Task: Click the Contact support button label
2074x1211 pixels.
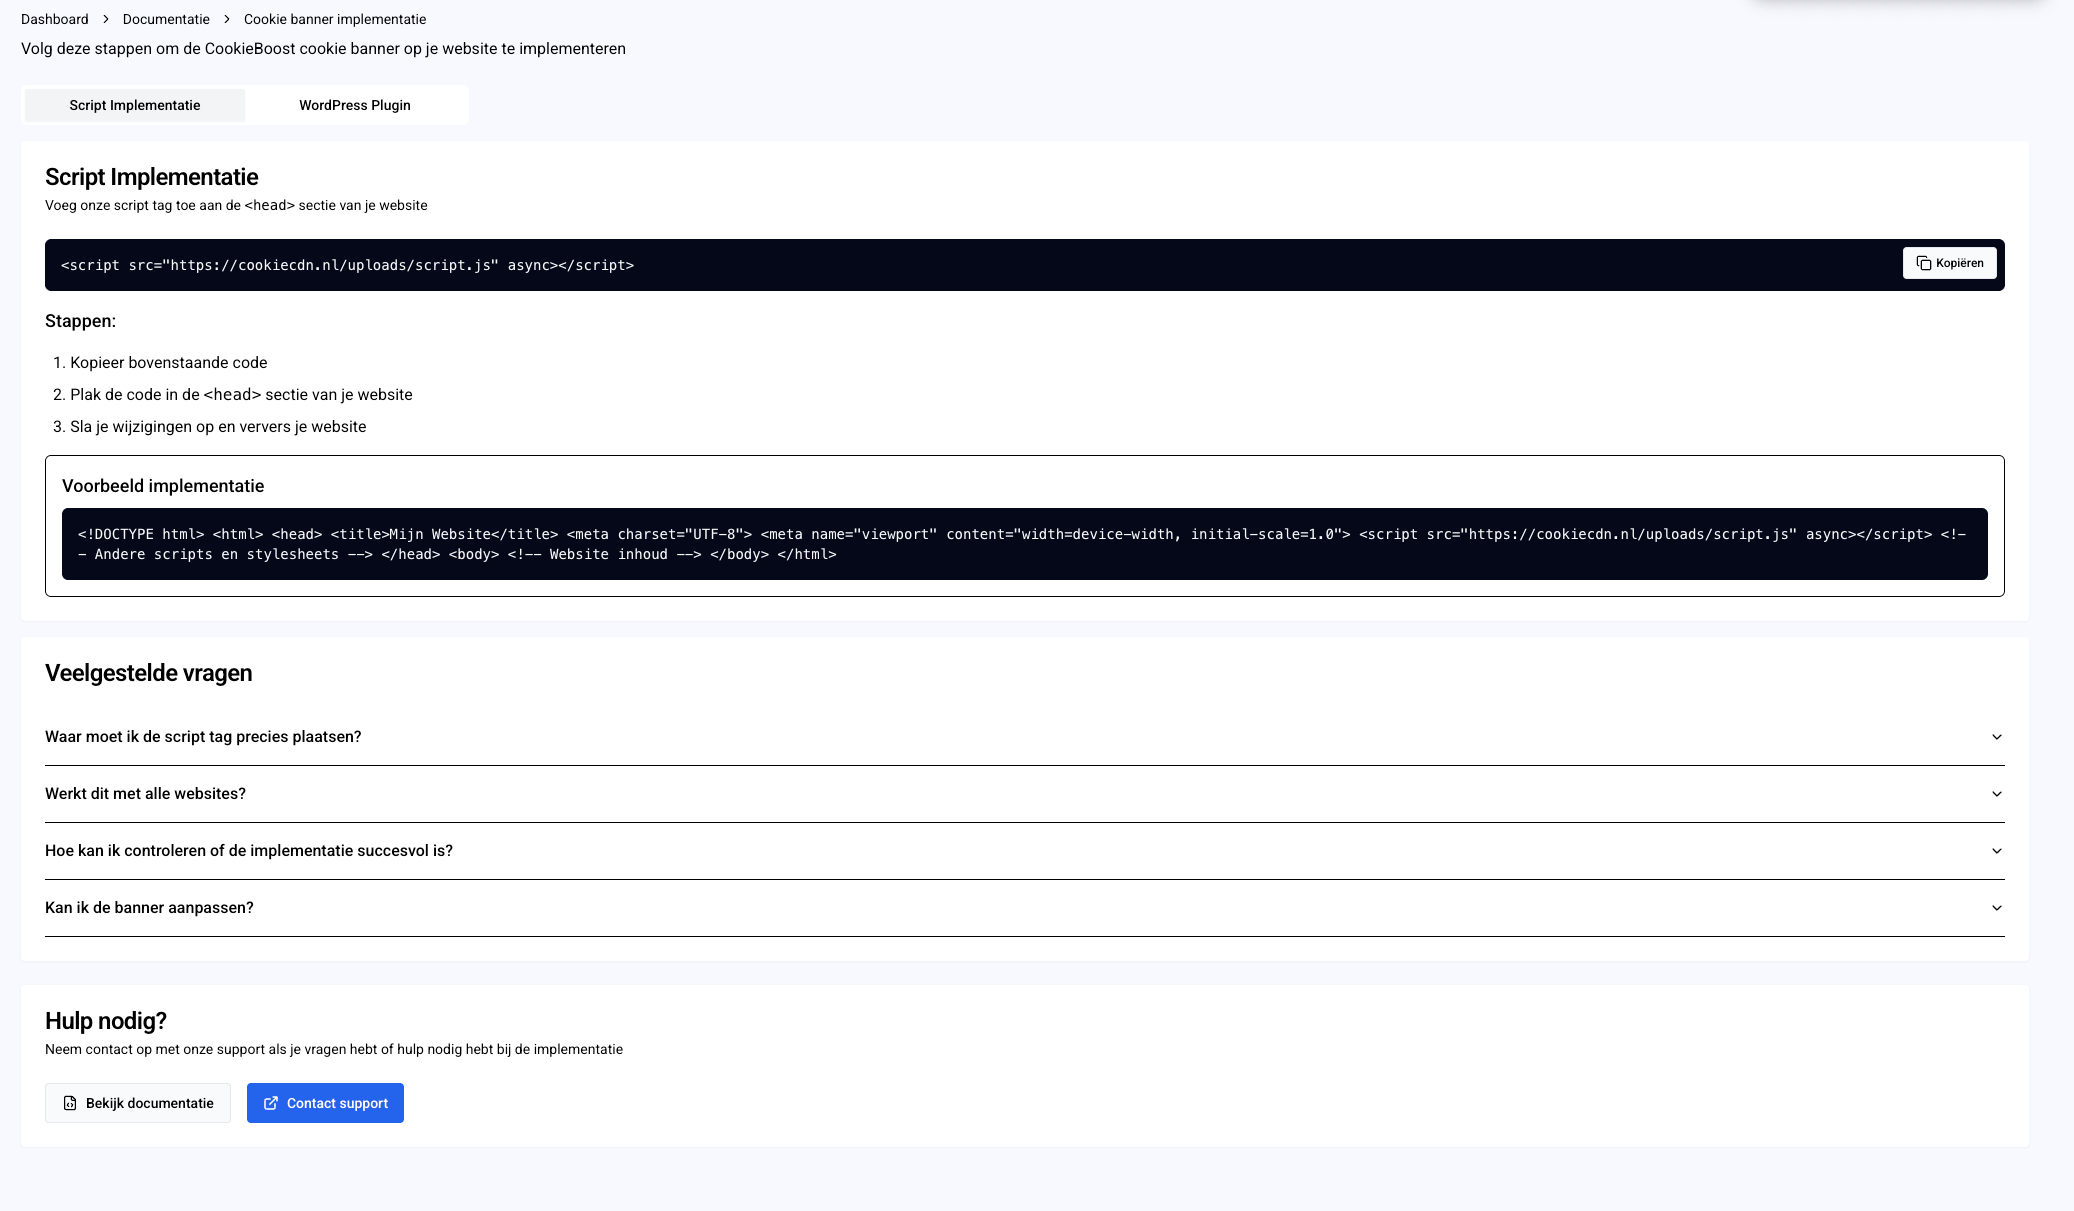Action: (x=337, y=1103)
